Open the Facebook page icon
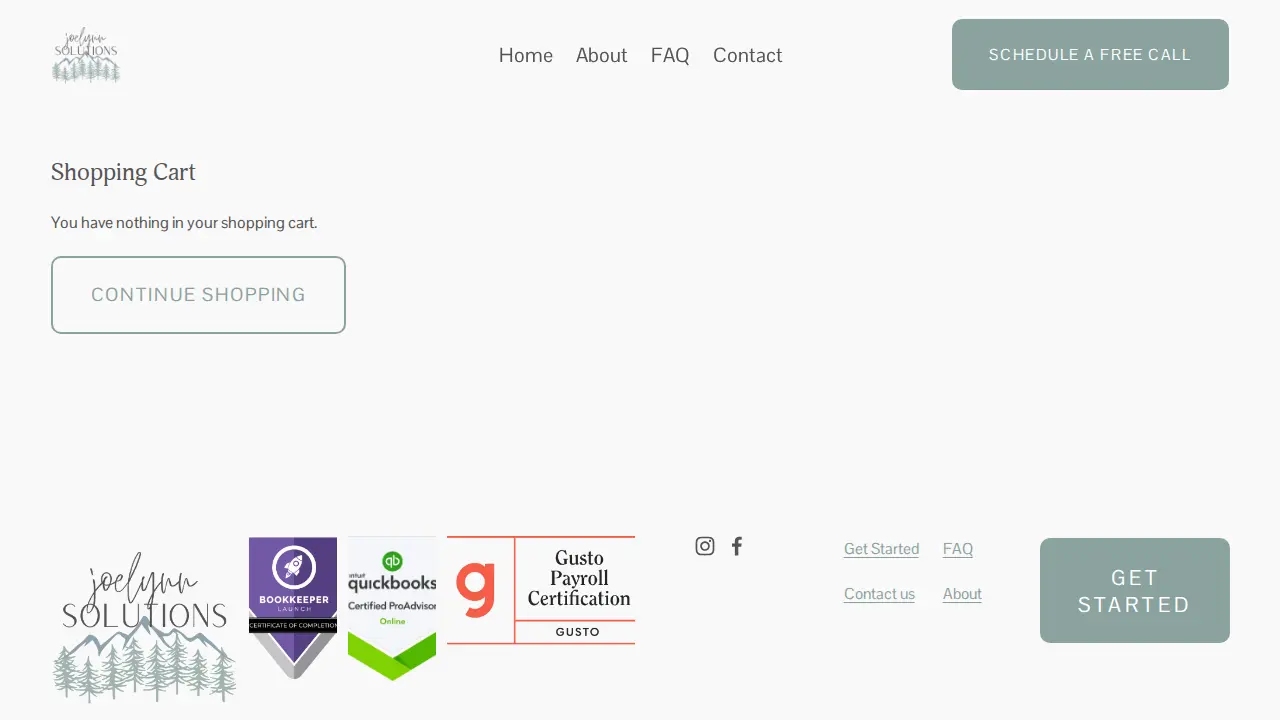The width and height of the screenshot is (1280, 720). coord(737,546)
